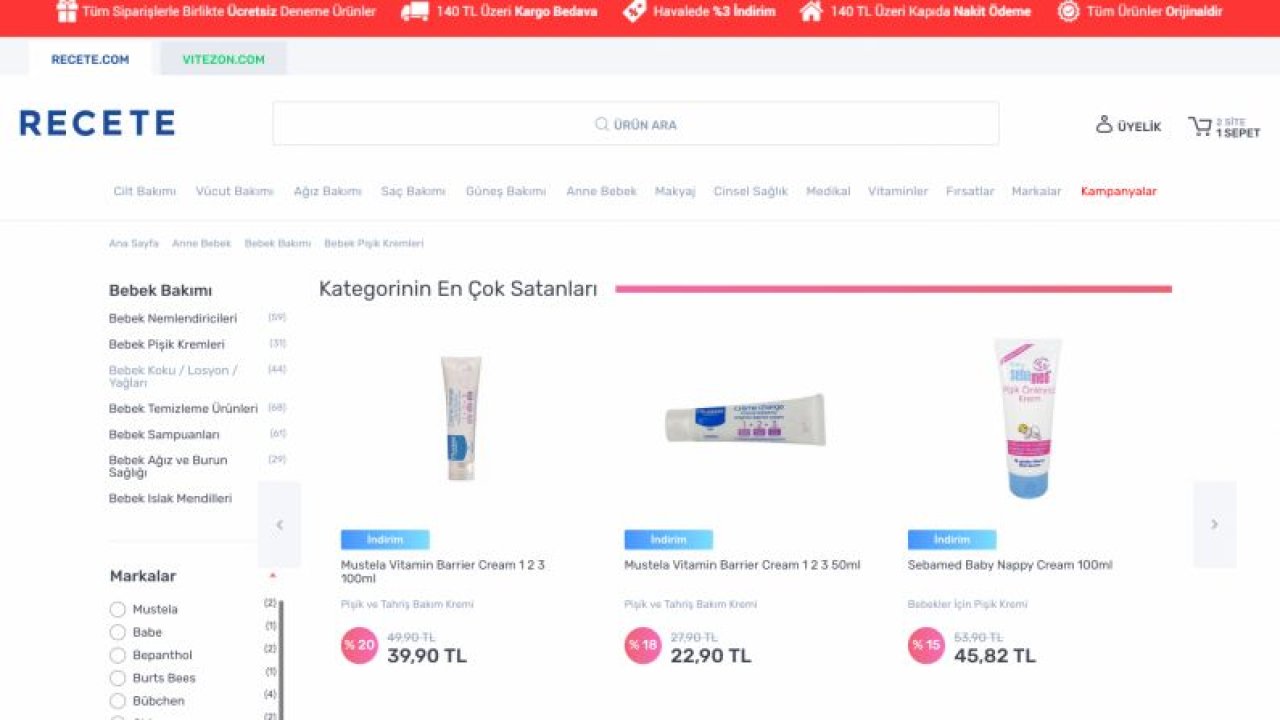Click the ÜRÜN ARA search field
Viewport: 1280px width, 720px height.
pos(636,124)
